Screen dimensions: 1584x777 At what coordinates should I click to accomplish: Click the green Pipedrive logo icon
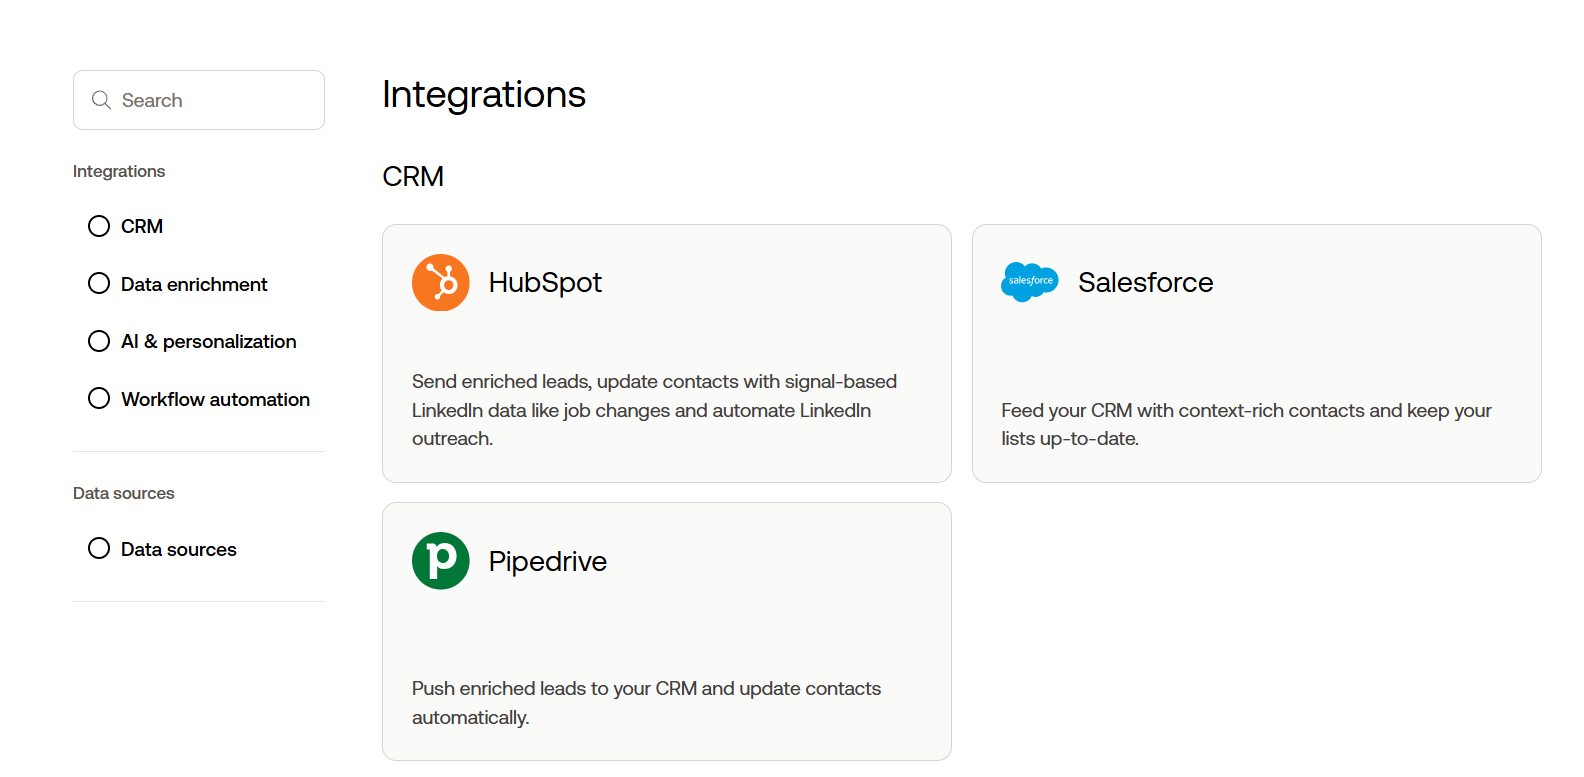click(441, 561)
